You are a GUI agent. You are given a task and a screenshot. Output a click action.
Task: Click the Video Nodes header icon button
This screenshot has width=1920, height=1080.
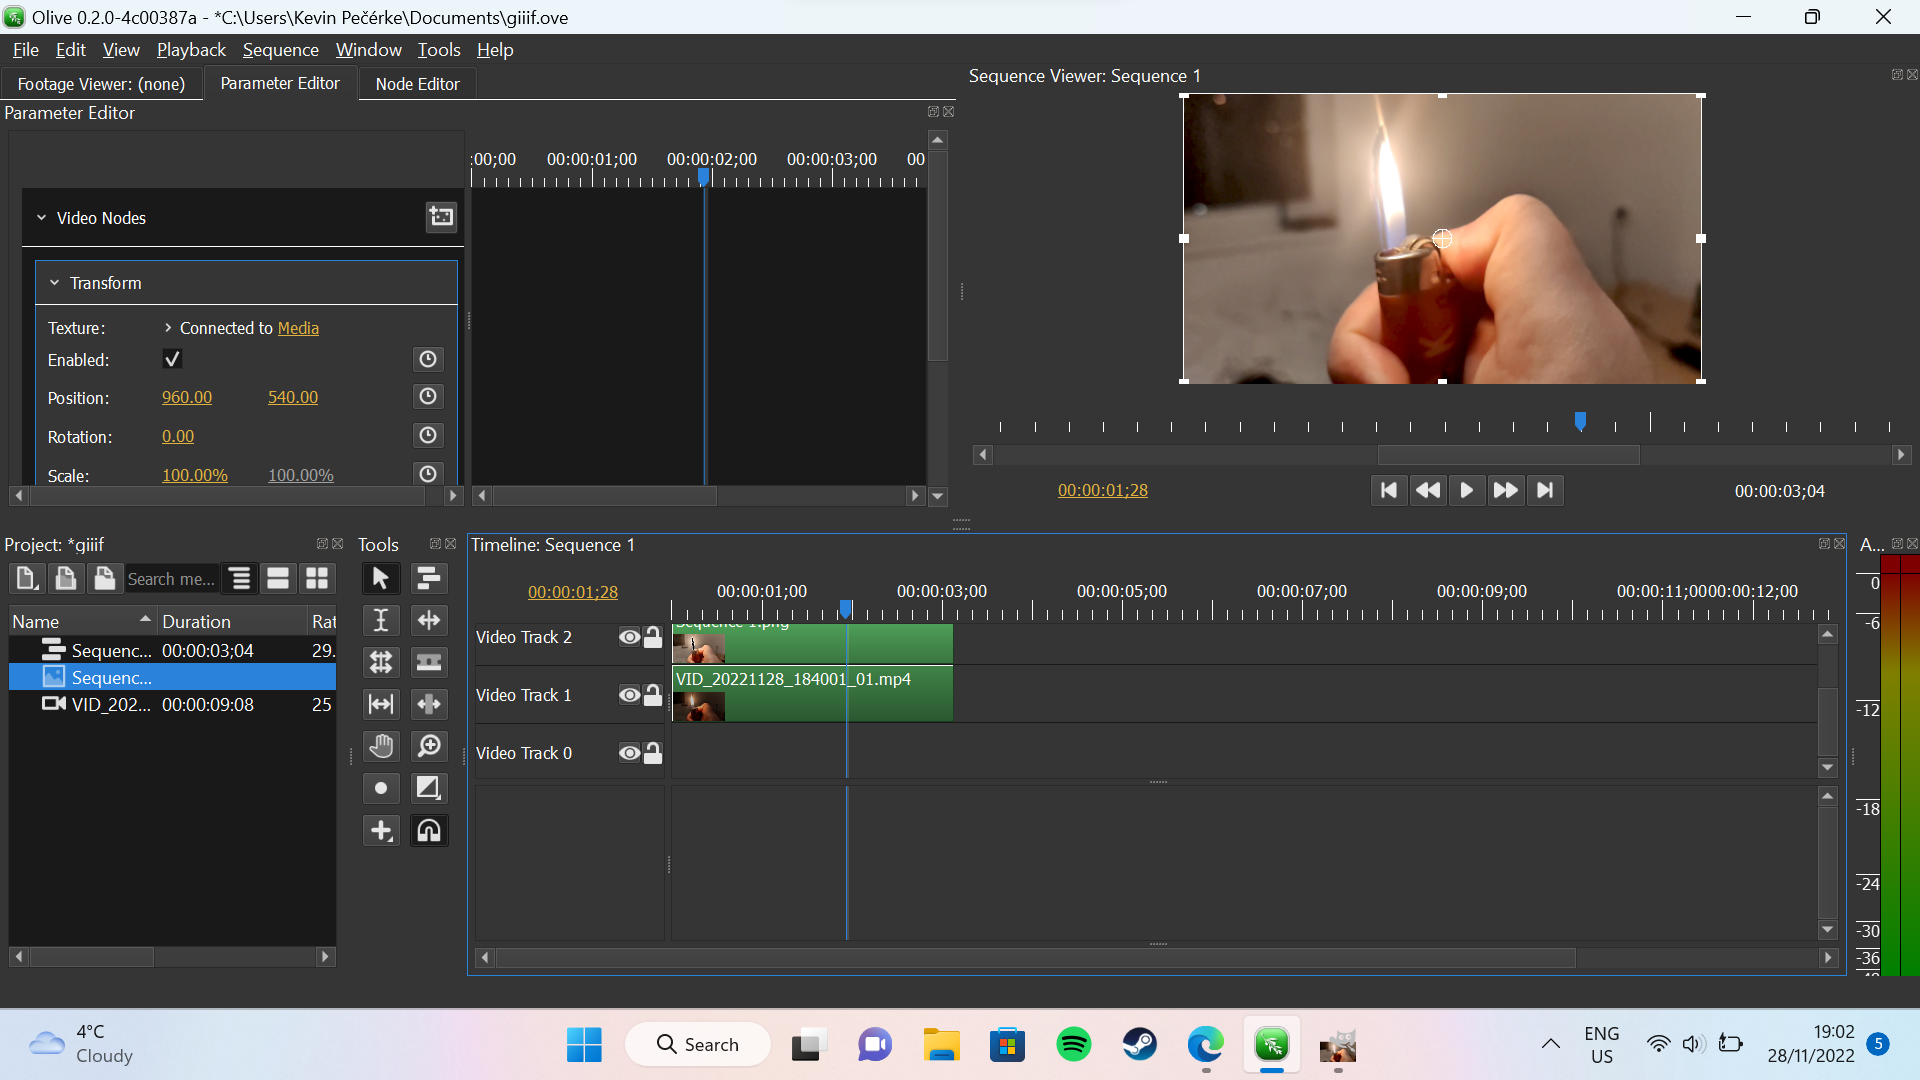pos(441,217)
